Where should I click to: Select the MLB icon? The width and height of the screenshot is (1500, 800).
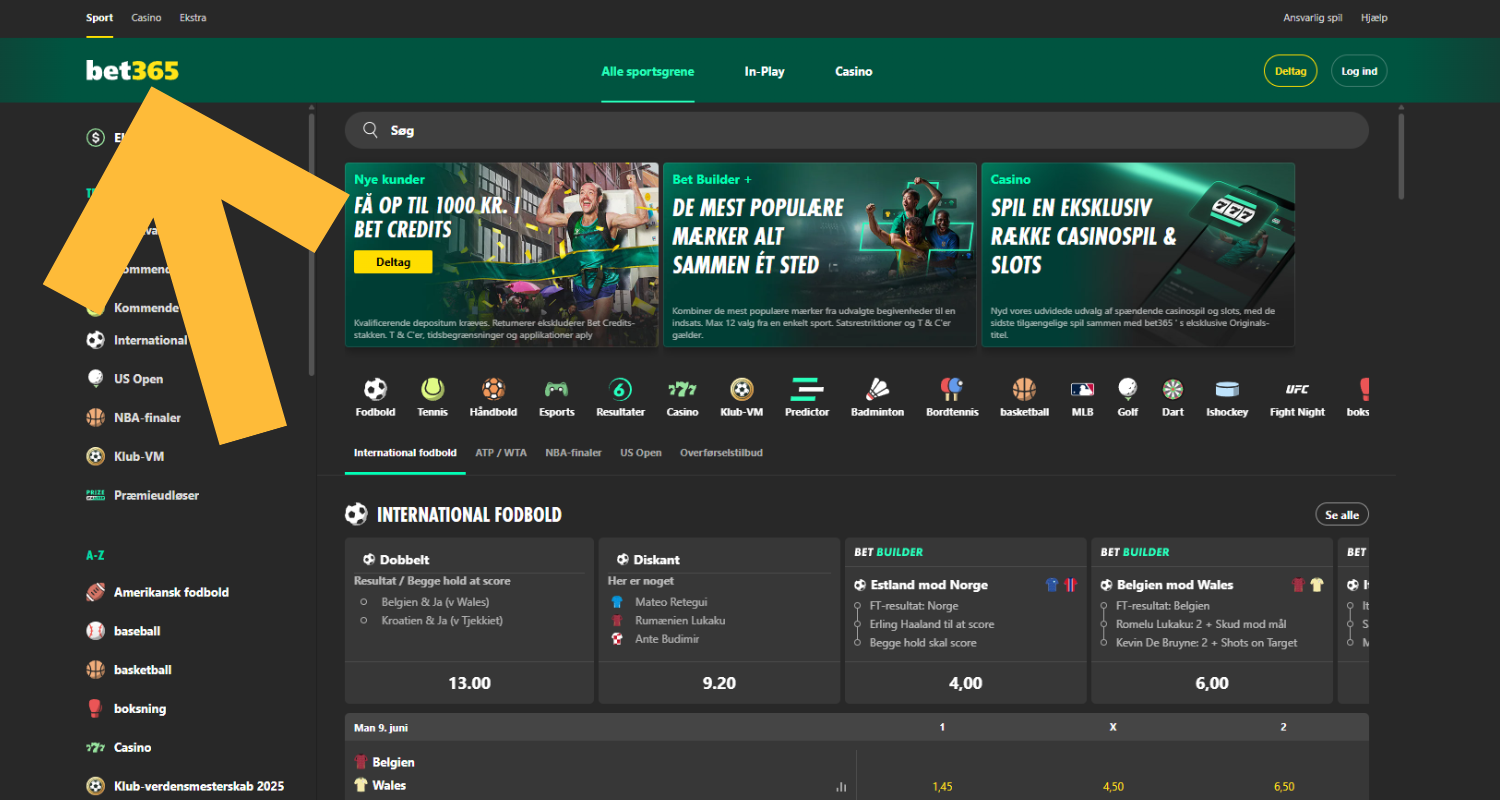pos(1082,397)
